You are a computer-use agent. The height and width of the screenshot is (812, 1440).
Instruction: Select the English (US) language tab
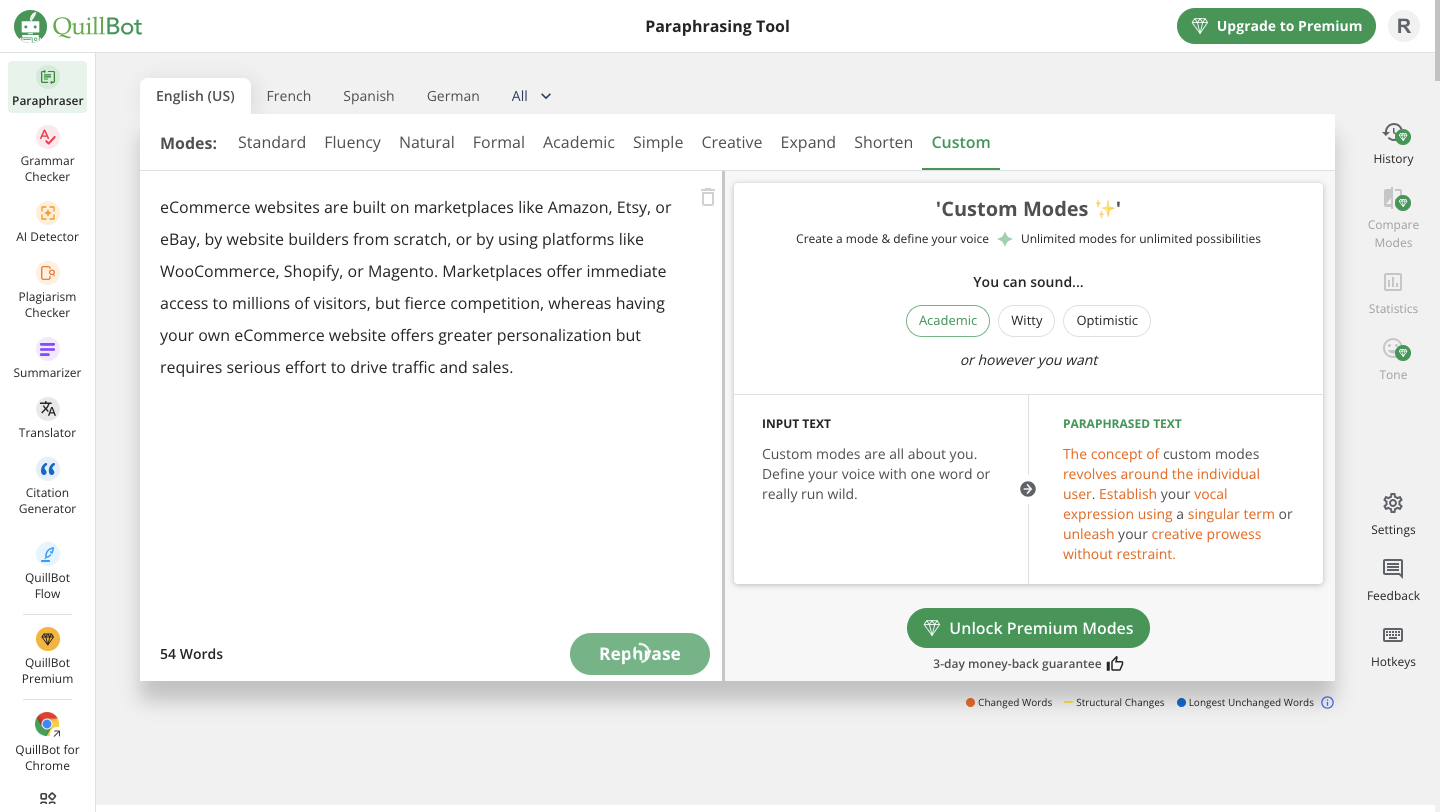[x=195, y=96]
